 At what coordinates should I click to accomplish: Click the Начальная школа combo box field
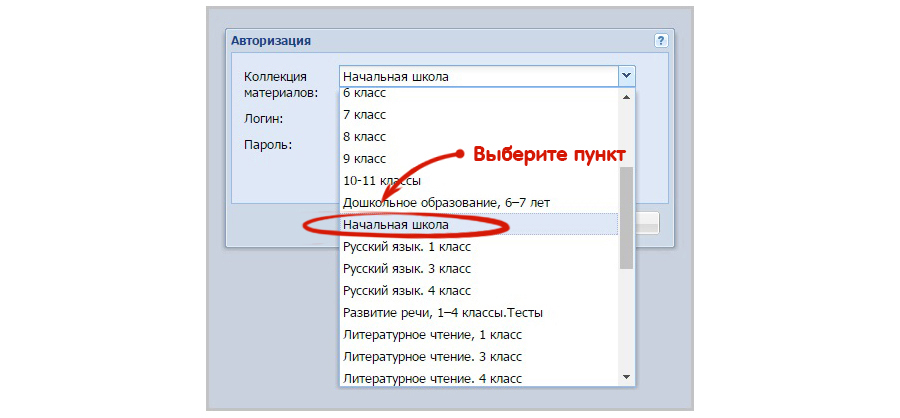point(477,75)
